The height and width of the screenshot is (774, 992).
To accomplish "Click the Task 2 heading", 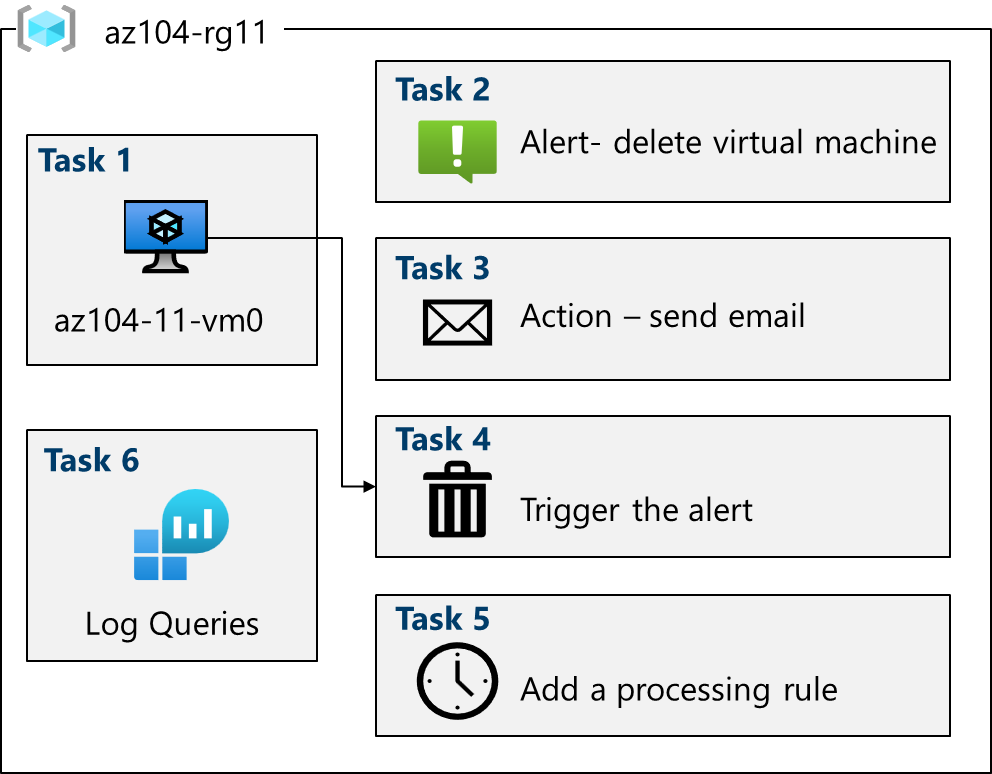I will [443, 90].
